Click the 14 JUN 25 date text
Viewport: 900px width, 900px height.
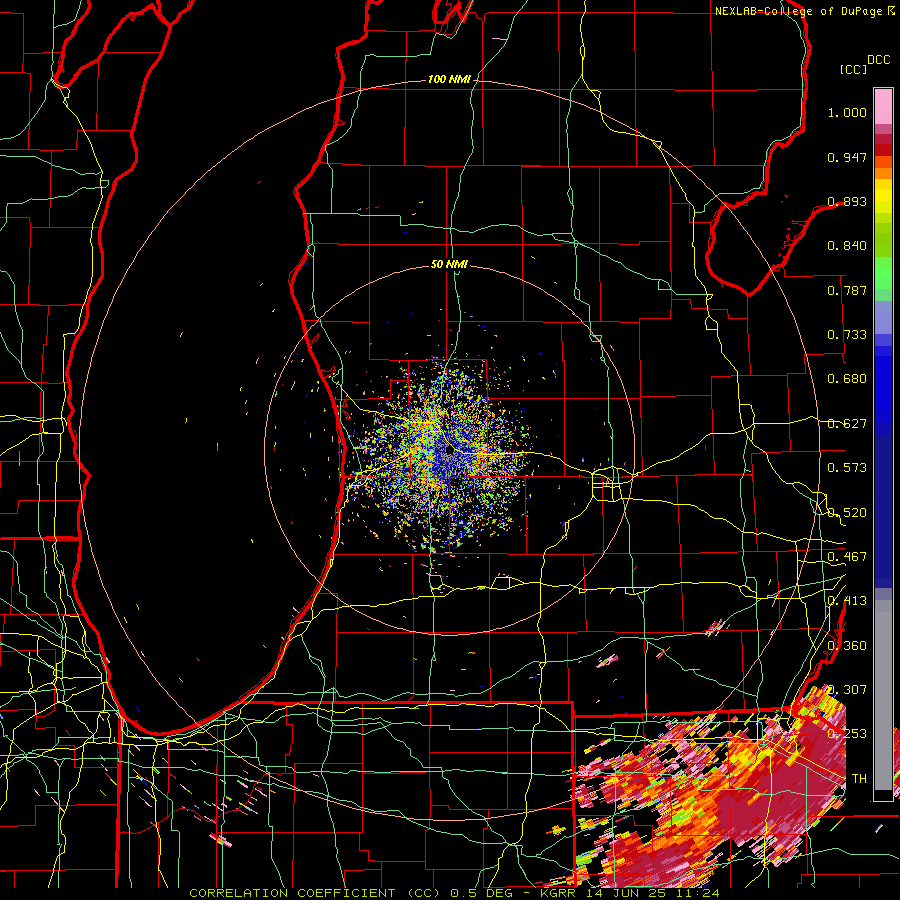click(x=626, y=893)
